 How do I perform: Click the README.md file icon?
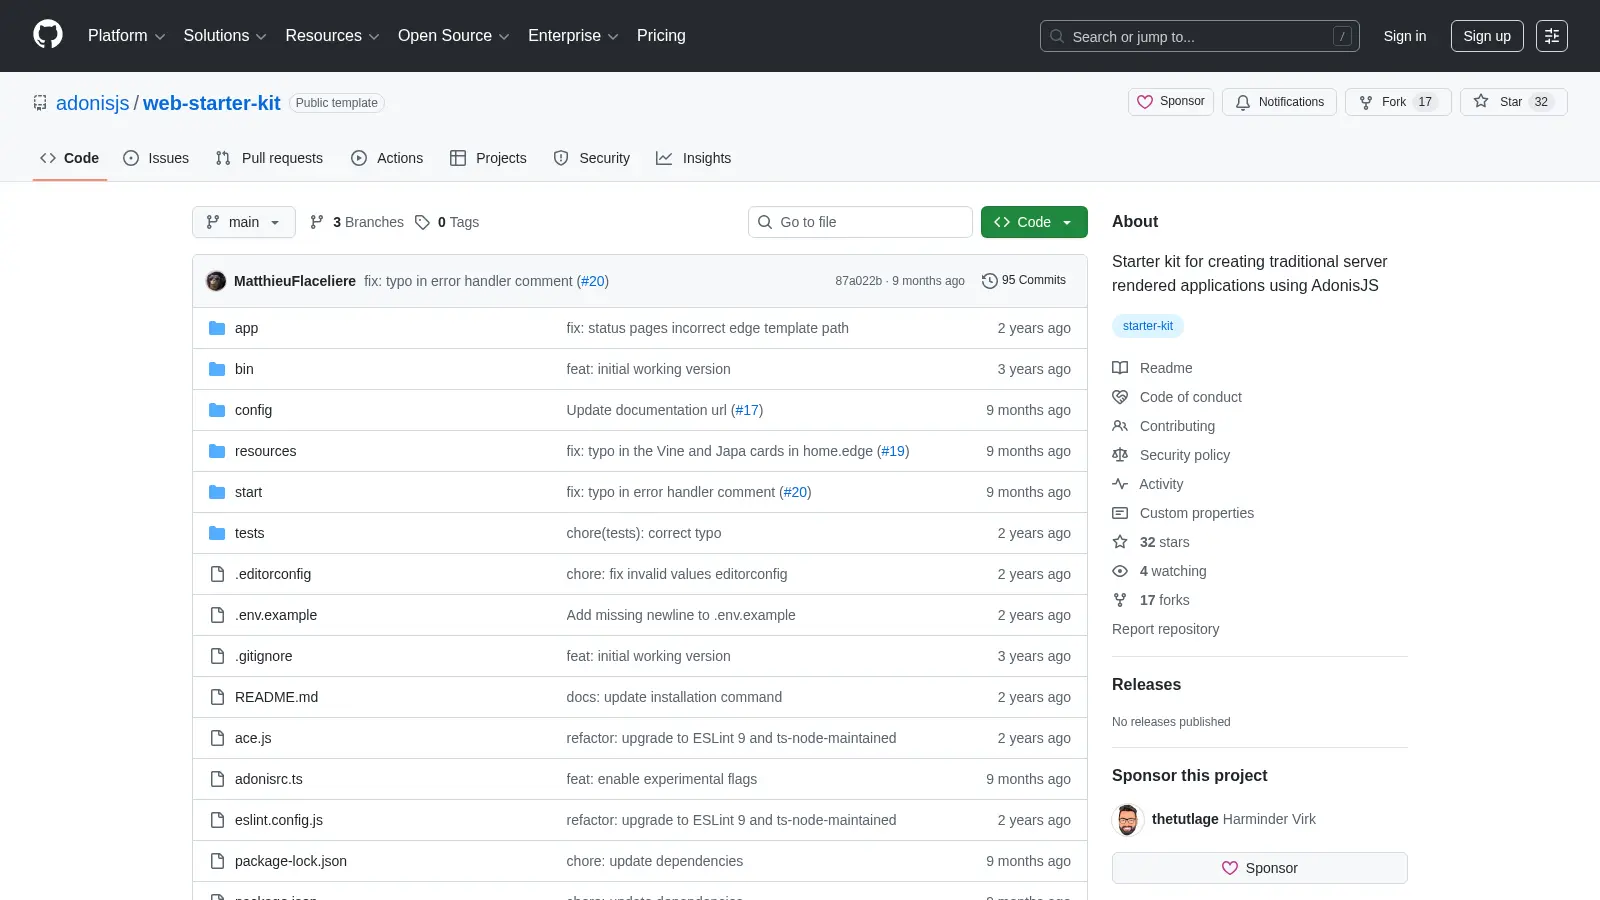pos(217,697)
